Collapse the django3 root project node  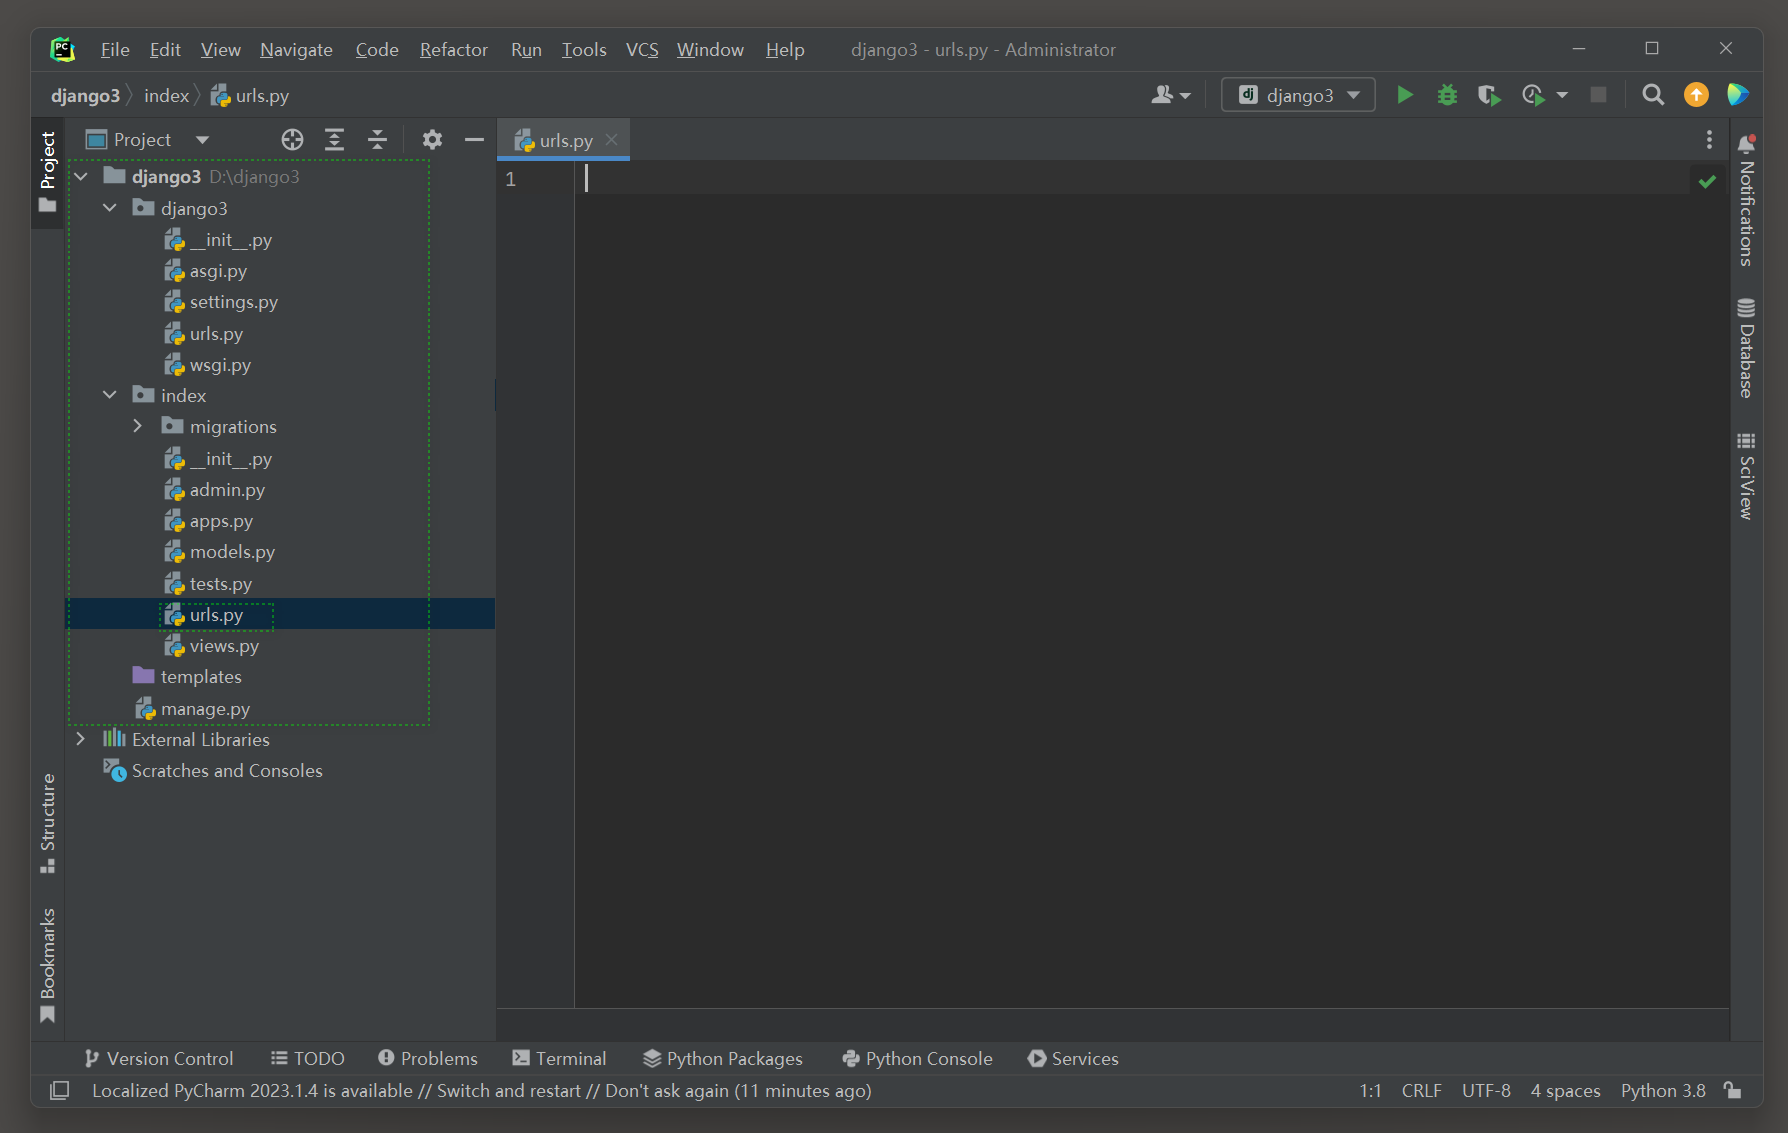coord(81,177)
